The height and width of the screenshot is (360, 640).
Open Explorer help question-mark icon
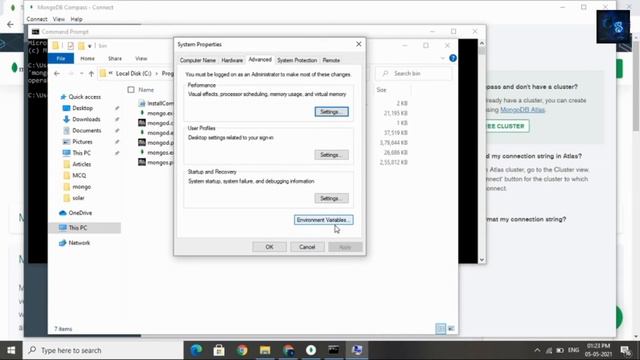tap(453, 58)
